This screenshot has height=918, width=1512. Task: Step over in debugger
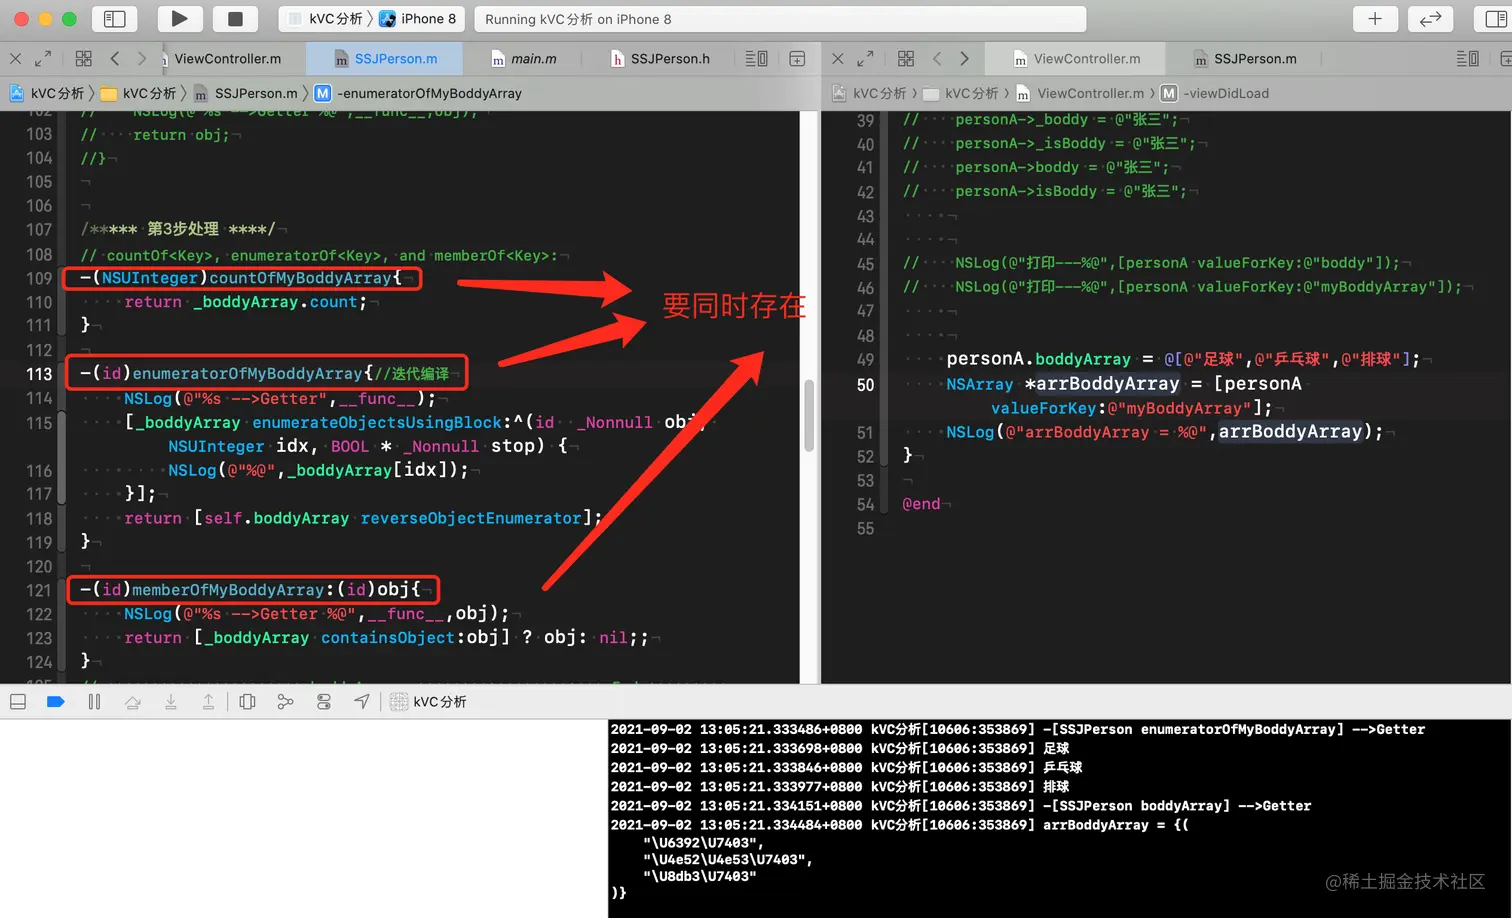point(133,702)
